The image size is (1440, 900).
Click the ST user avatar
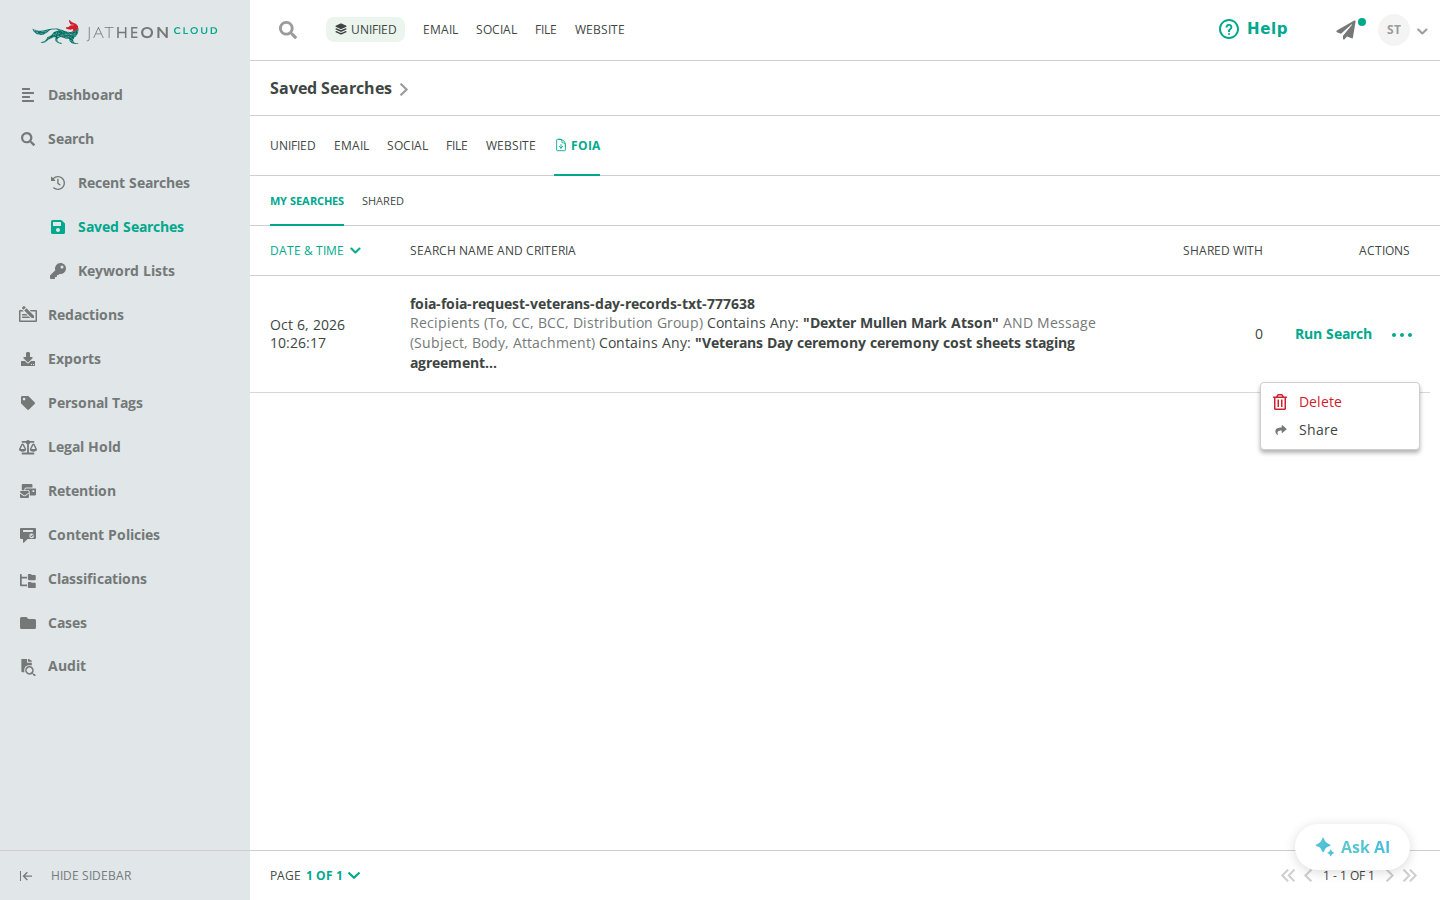point(1393,30)
